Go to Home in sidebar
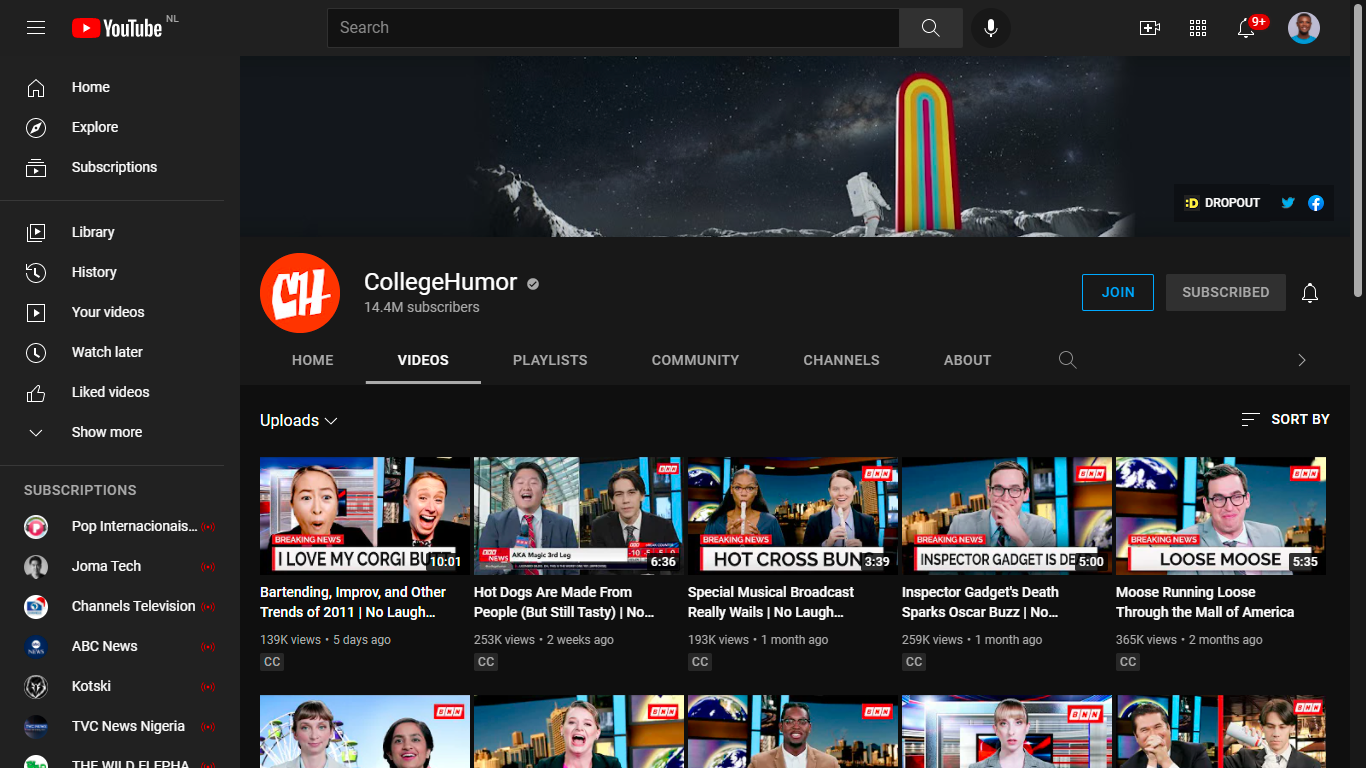 click(x=112, y=87)
